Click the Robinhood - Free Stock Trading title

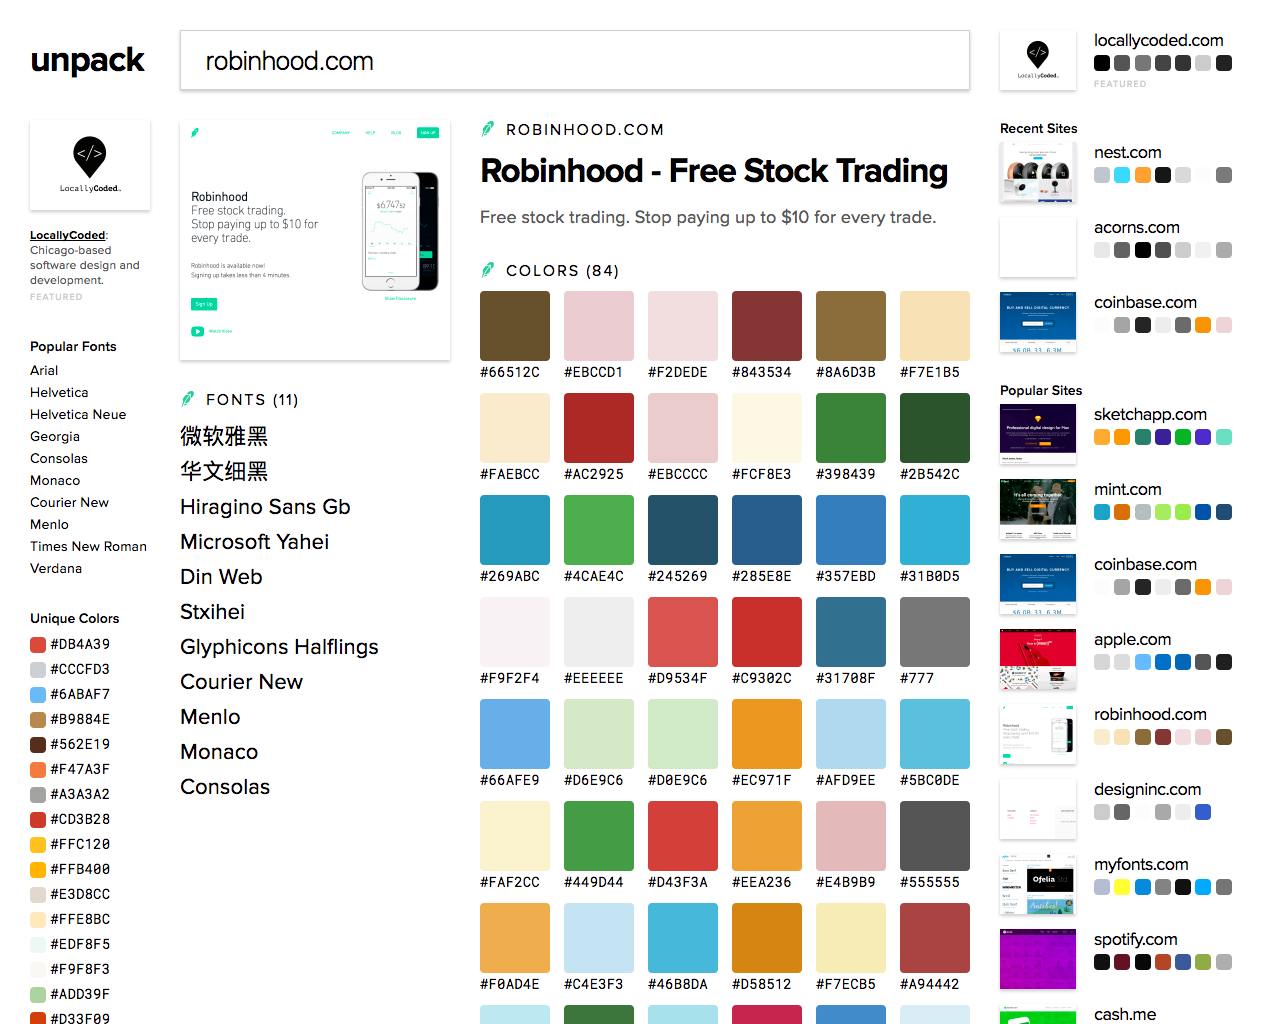pyautogui.click(x=714, y=171)
